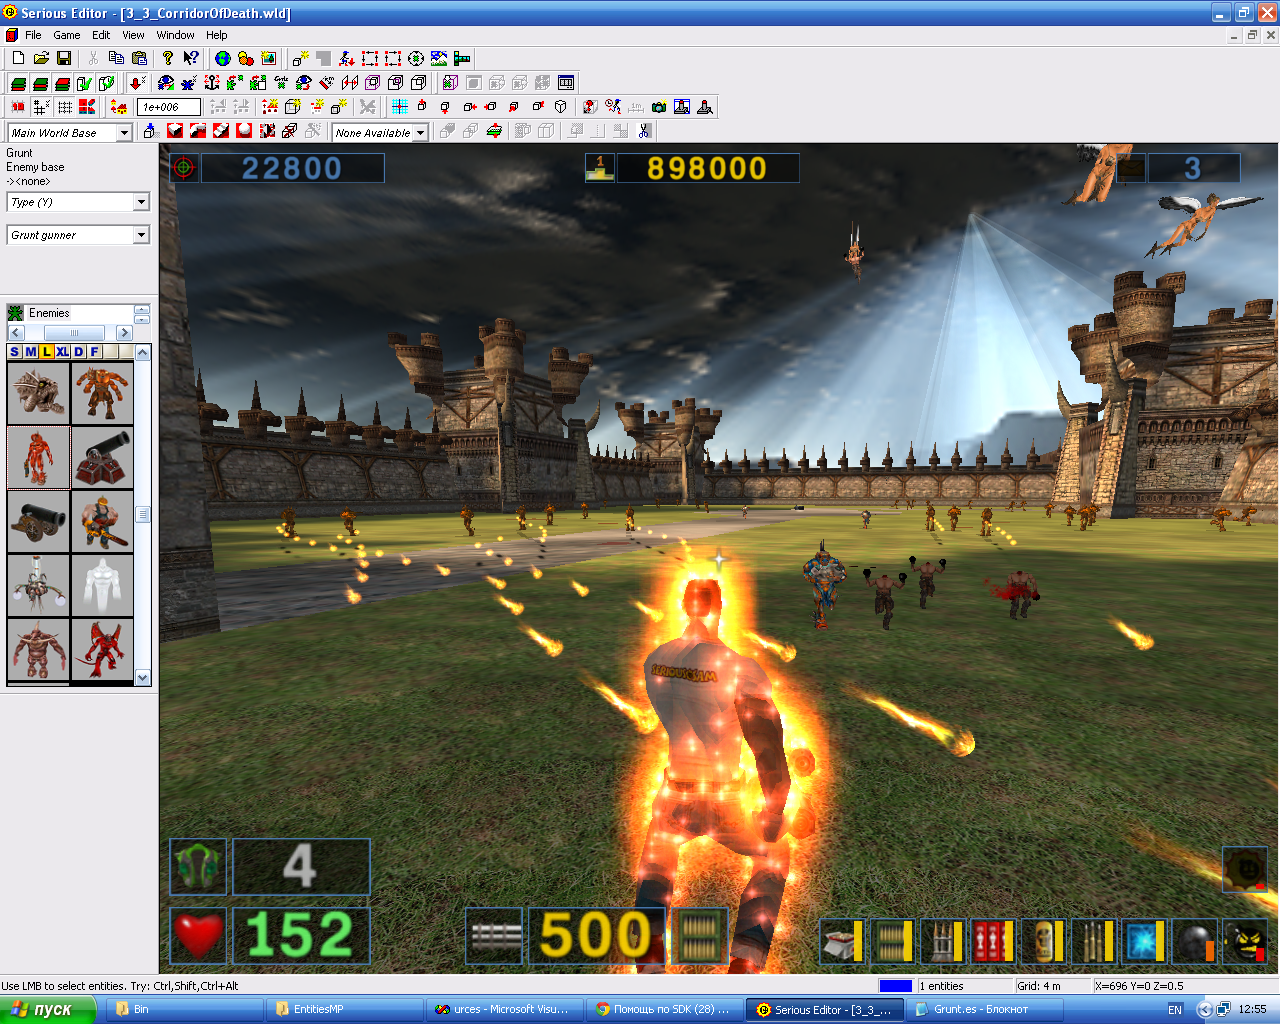This screenshot has height=1024, width=1280.
Task: Click the 1e+006 input field
Action: 169,107
